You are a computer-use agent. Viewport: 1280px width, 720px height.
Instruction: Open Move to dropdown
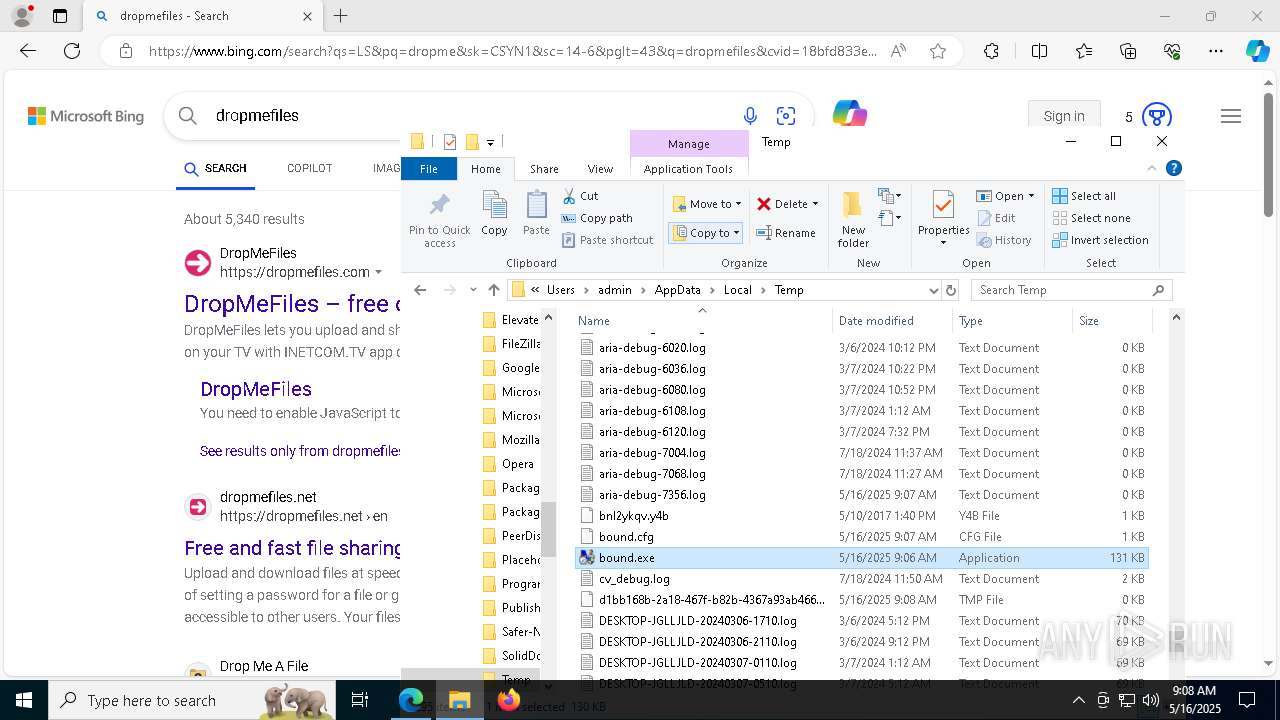point(706,204)
